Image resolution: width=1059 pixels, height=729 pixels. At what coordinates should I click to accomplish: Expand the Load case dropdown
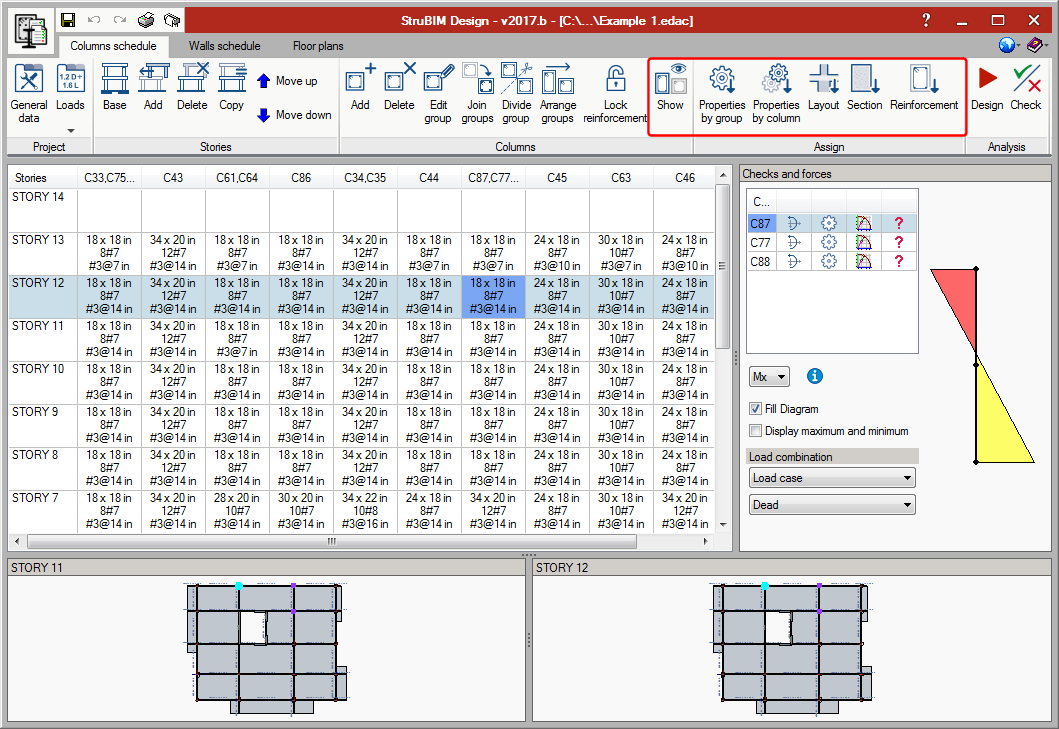(x=832, y=478)
